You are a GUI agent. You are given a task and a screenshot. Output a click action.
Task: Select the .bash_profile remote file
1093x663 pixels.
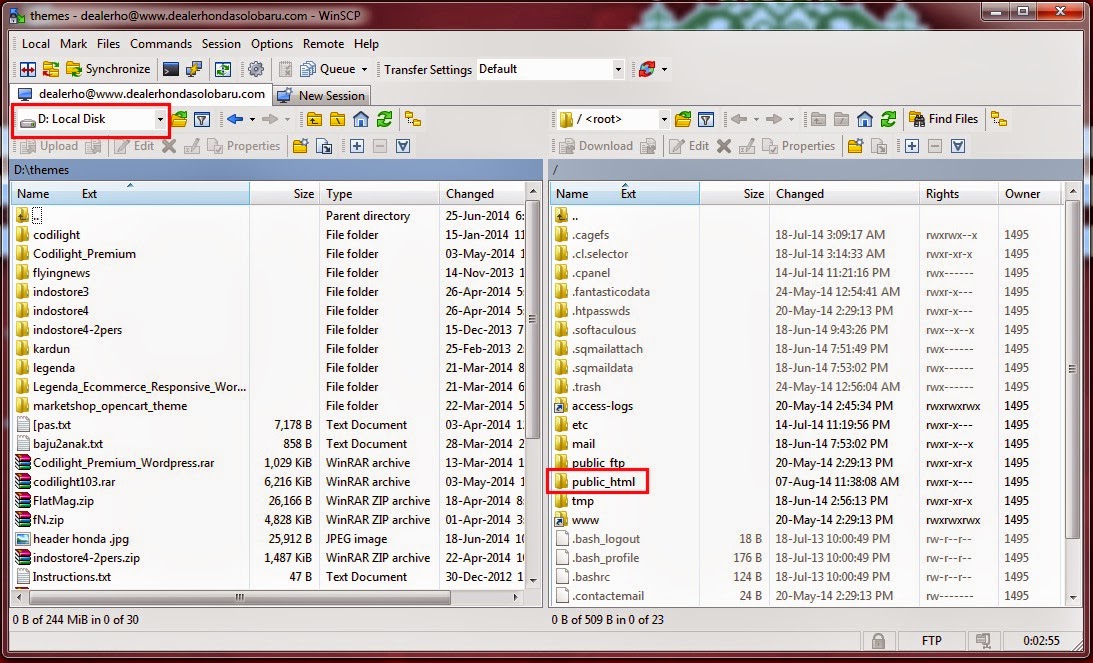coord(605,558)
